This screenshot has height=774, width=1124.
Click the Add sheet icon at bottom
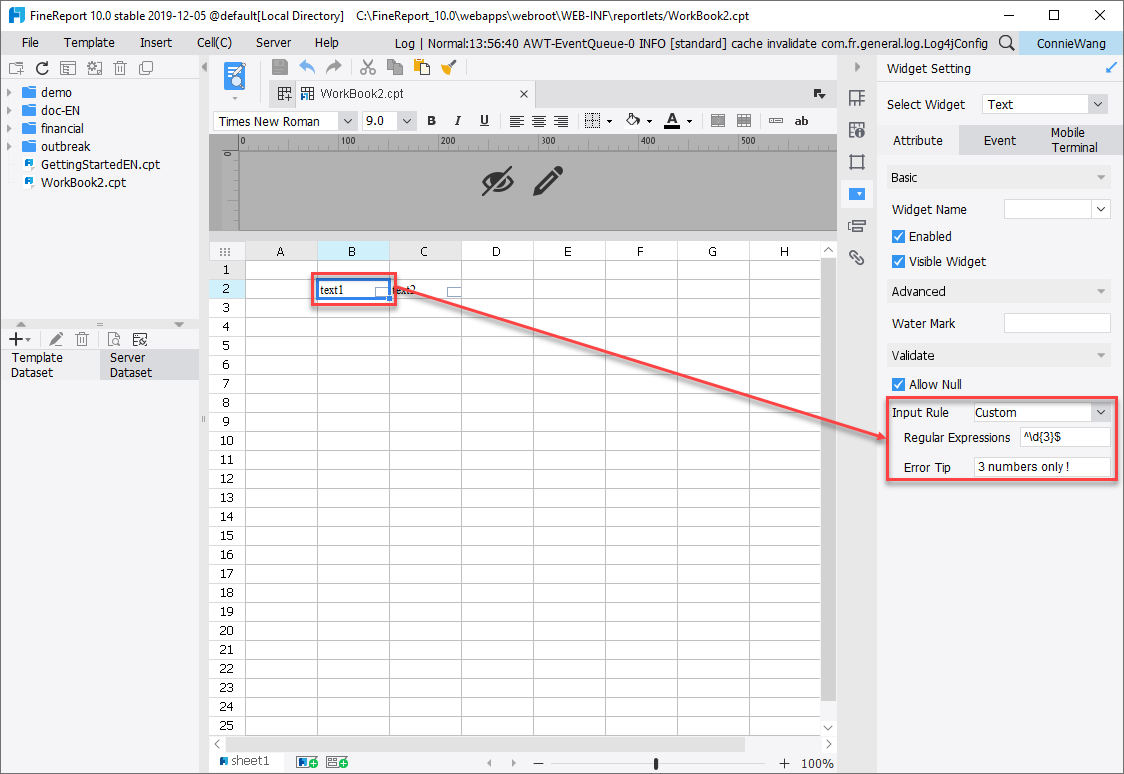[x=307, y=762]
